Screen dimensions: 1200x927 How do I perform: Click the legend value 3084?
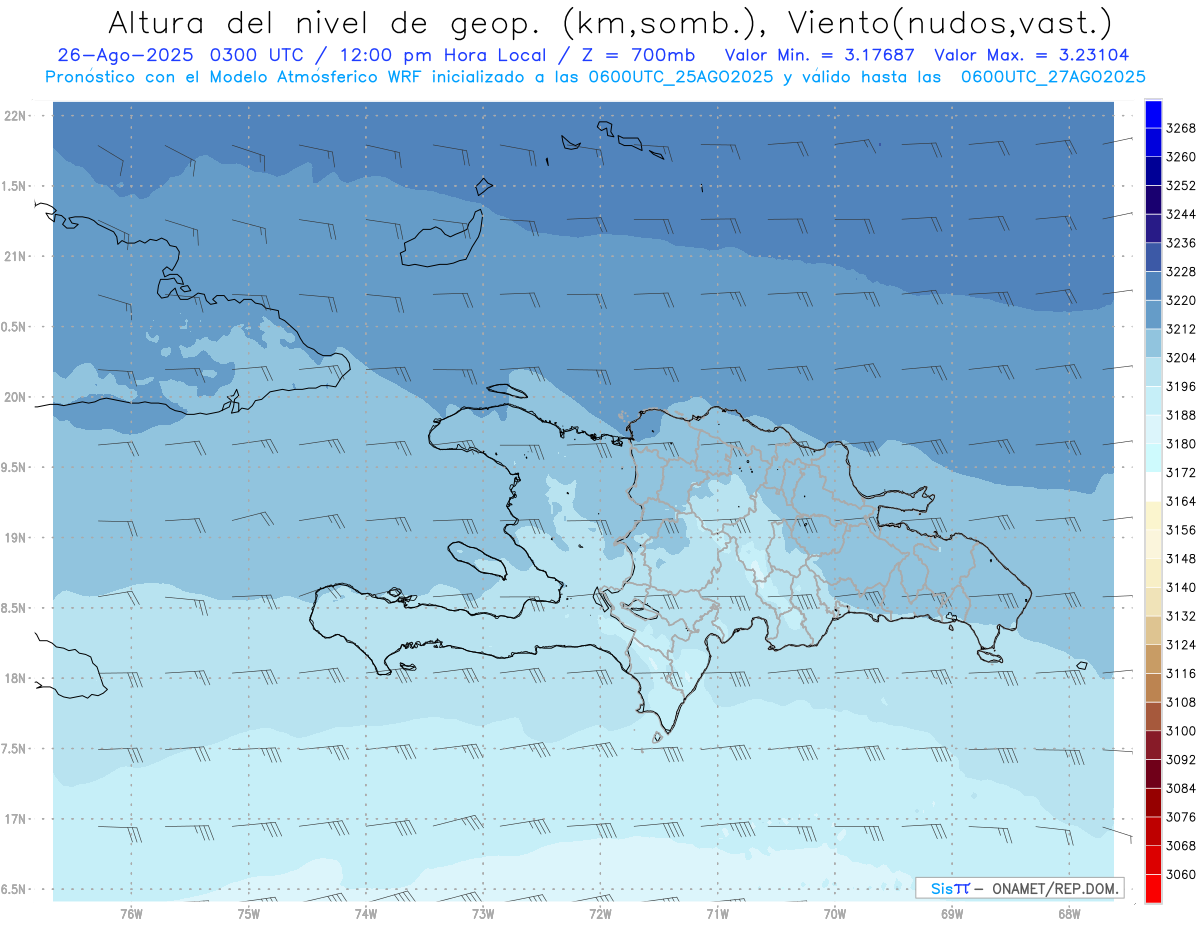(1180, 788)
